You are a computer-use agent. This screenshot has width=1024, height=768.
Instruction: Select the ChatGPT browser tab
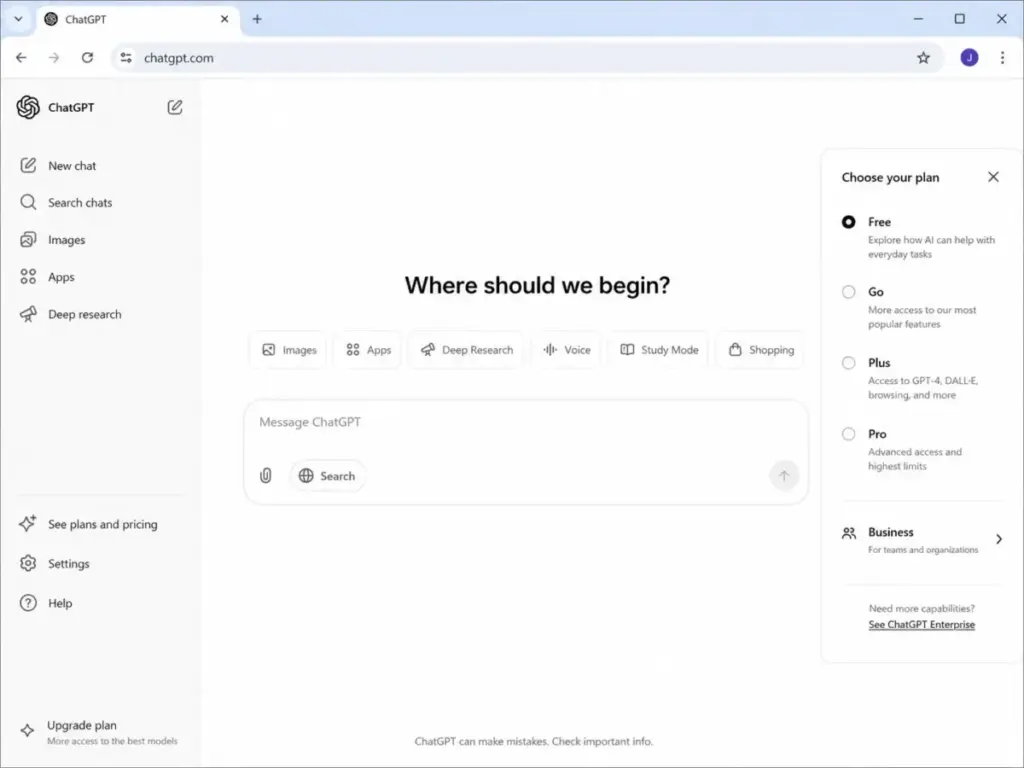[137, 20]
